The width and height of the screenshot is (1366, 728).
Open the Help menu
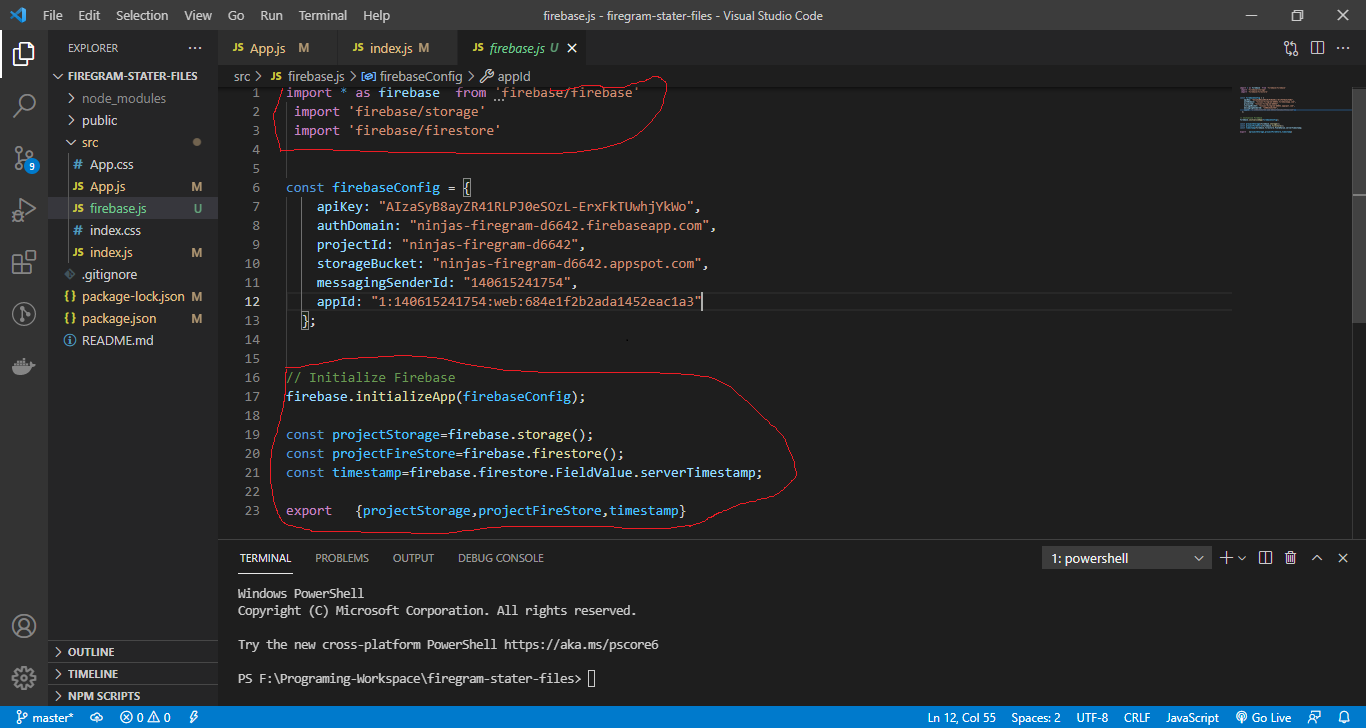coord(377,15)
